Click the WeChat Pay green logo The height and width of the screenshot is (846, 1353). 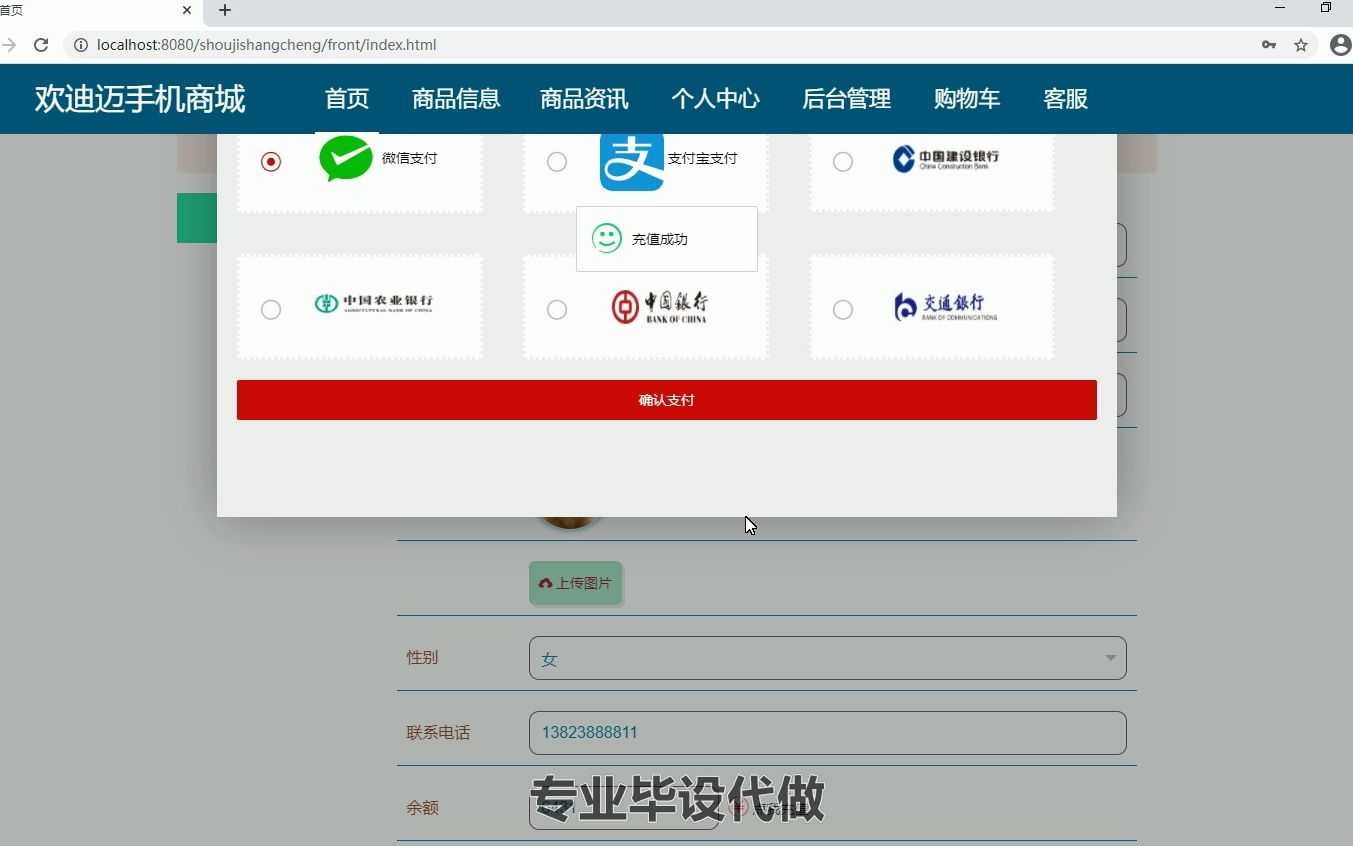tap(346, 158)
